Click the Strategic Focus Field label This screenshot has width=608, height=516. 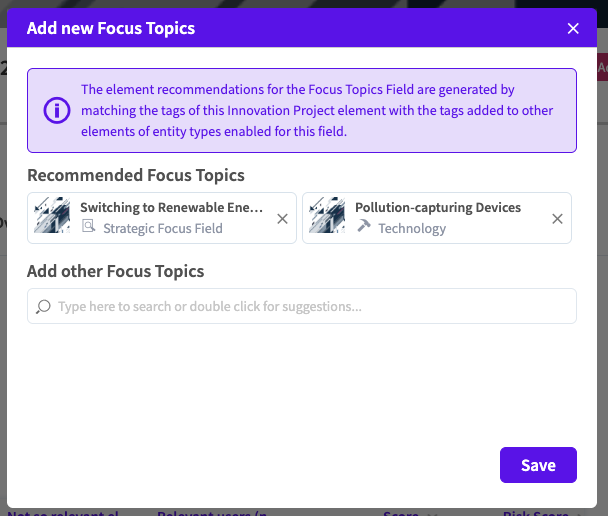point(162,228)
